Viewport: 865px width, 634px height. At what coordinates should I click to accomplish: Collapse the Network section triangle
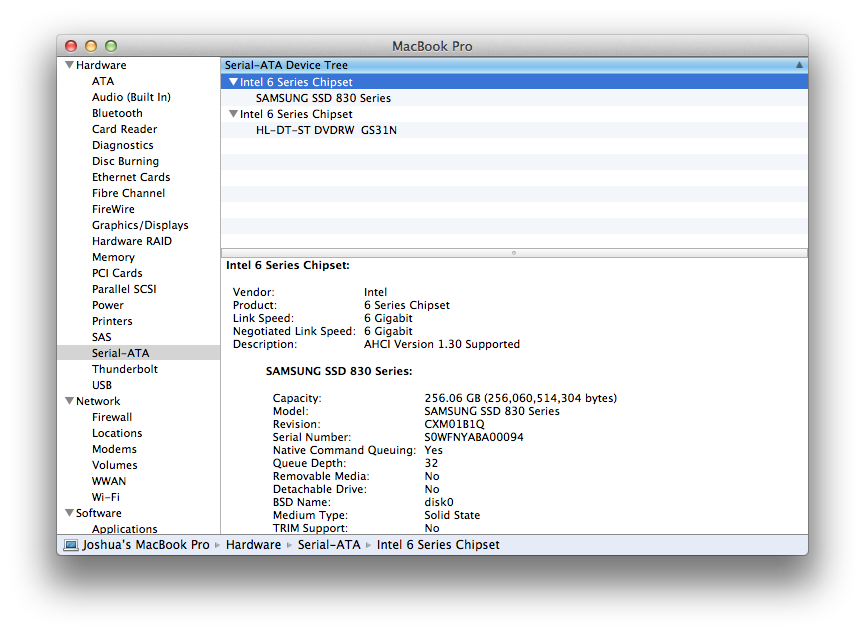click(x=70, y=401)
